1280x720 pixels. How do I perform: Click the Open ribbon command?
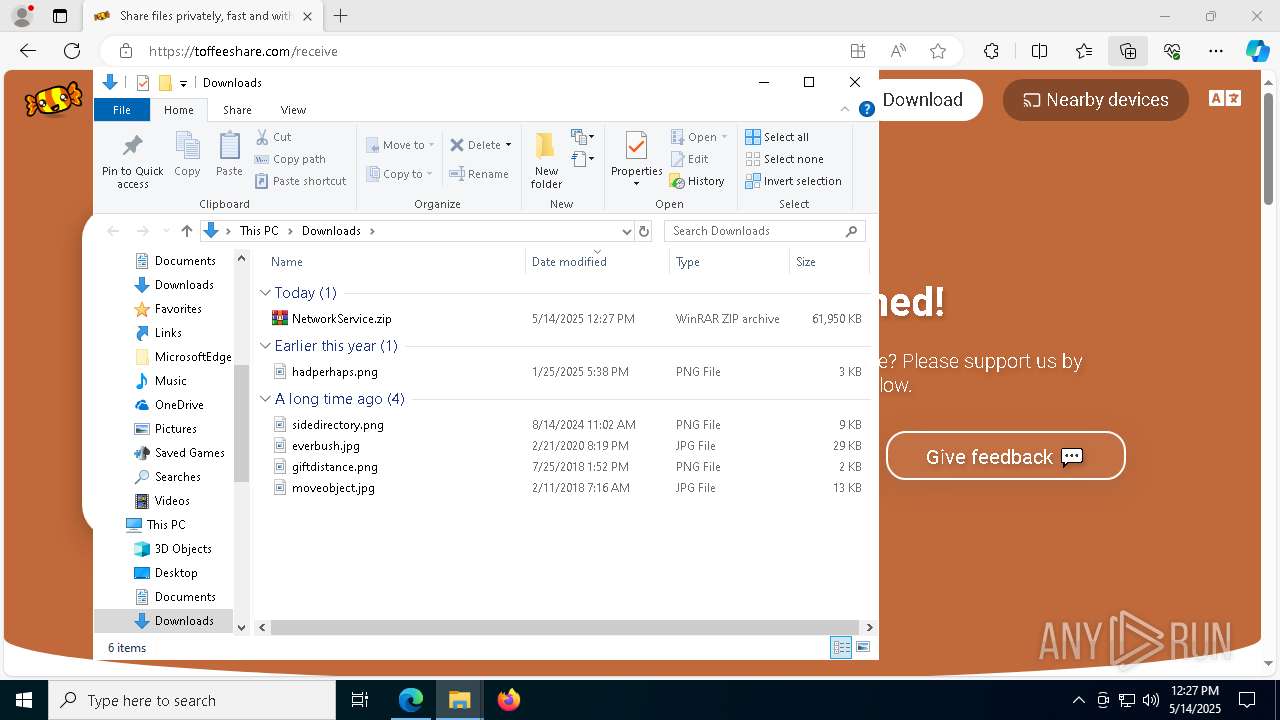click(698, 137)
